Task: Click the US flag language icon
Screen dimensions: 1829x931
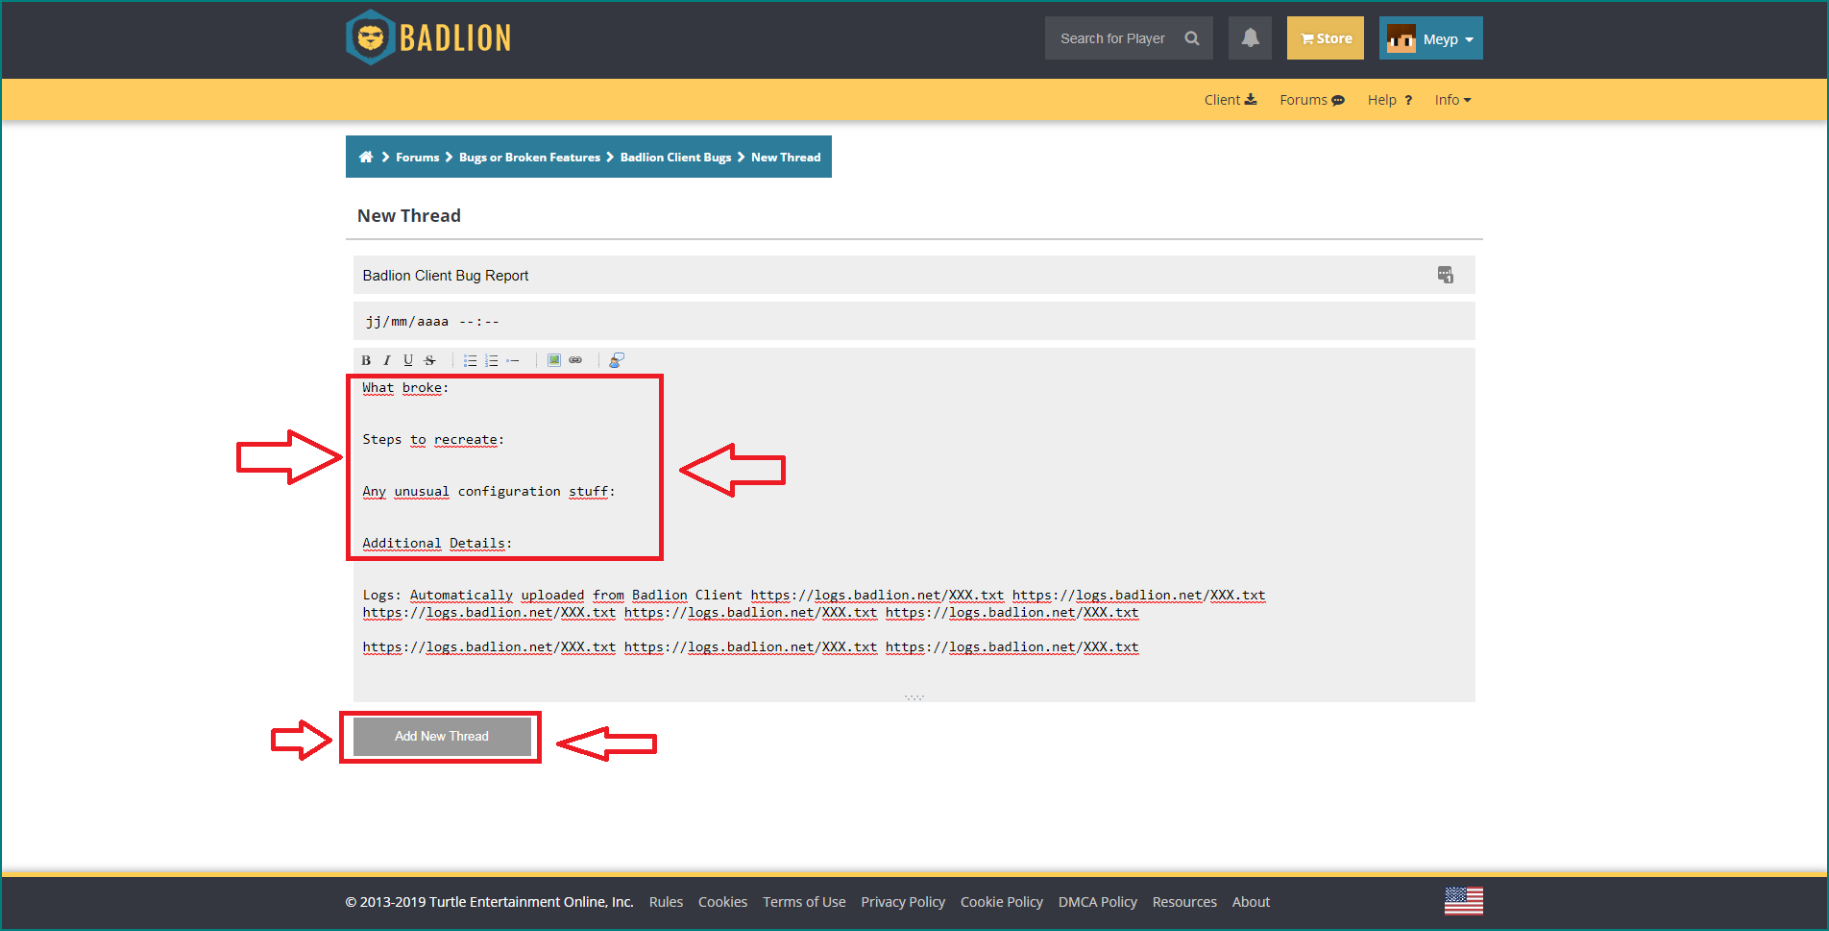Action: (x=1464, y=901)
